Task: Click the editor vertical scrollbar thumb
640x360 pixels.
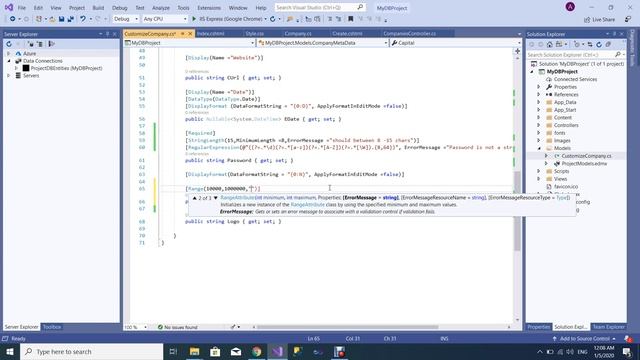Action: click(x=517, y=211)
